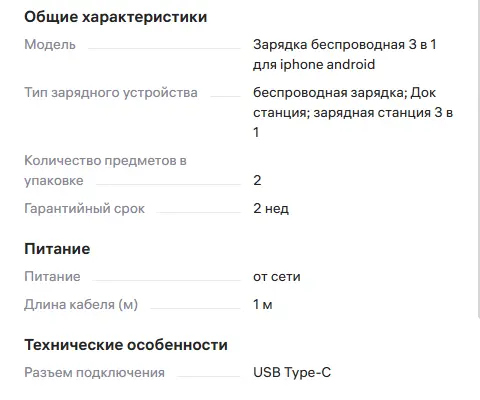This screenshot has height=400, width=480.
Task: Click quantity value 2 for items in package
Action: [257, 180]
